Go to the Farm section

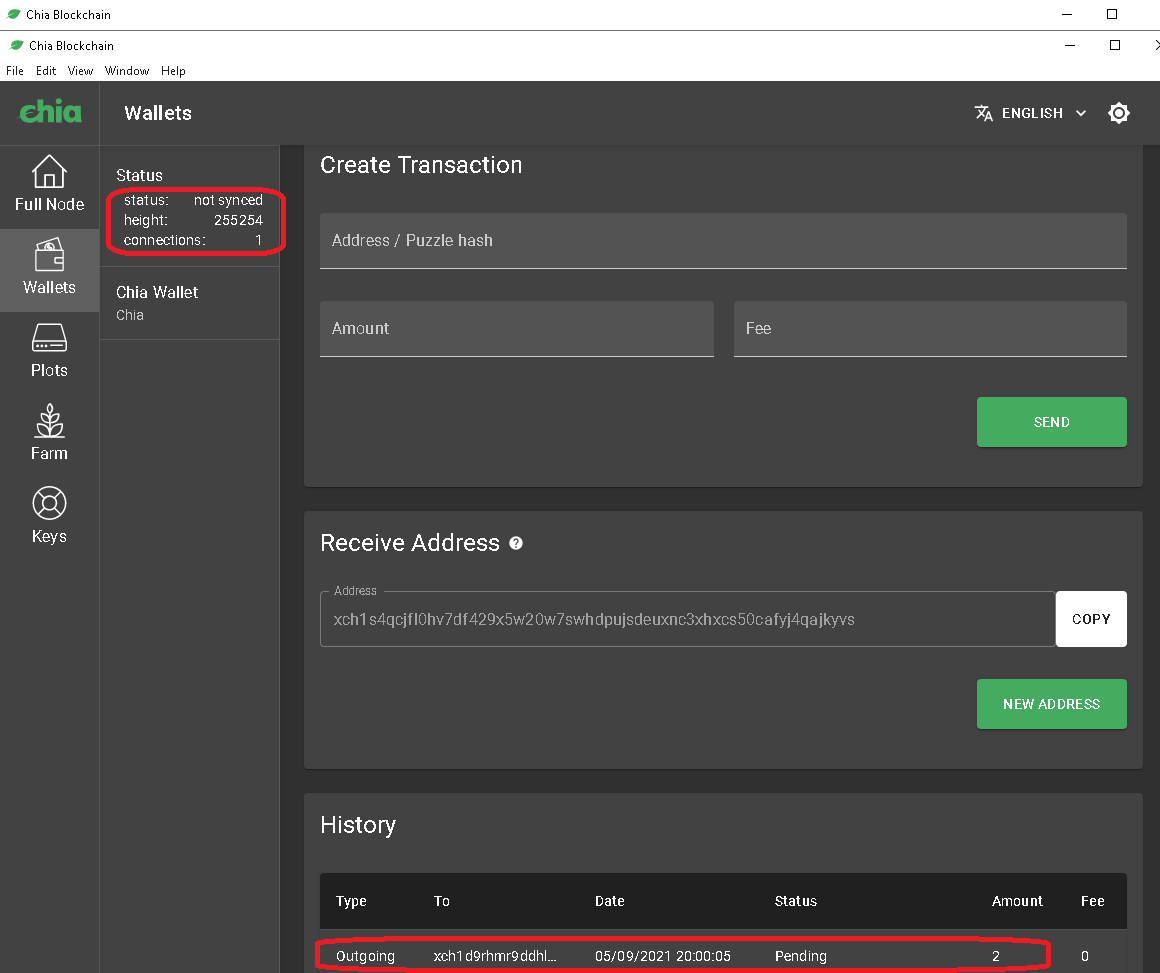(x=50, y=433)
